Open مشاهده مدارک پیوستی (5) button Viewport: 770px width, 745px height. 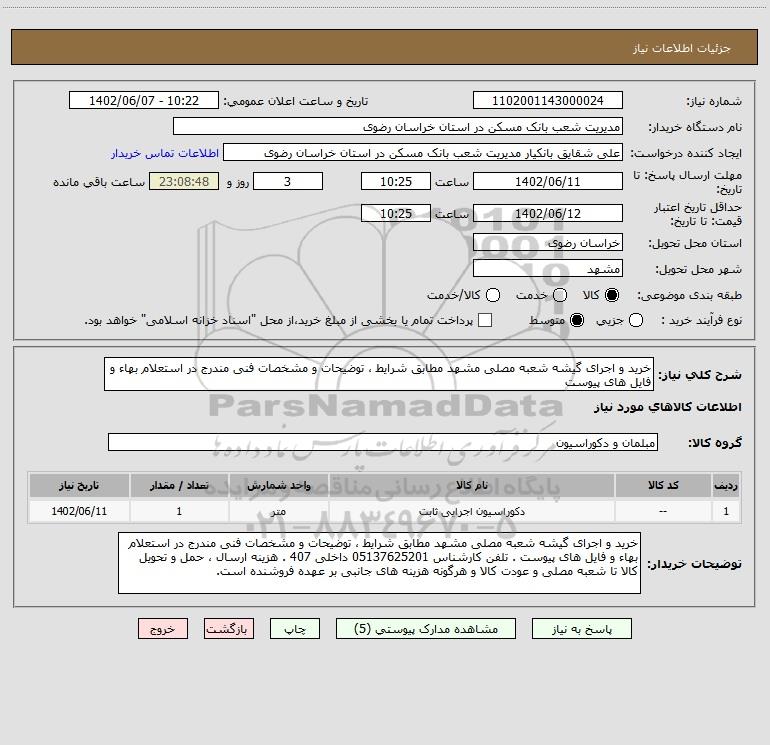426,629
